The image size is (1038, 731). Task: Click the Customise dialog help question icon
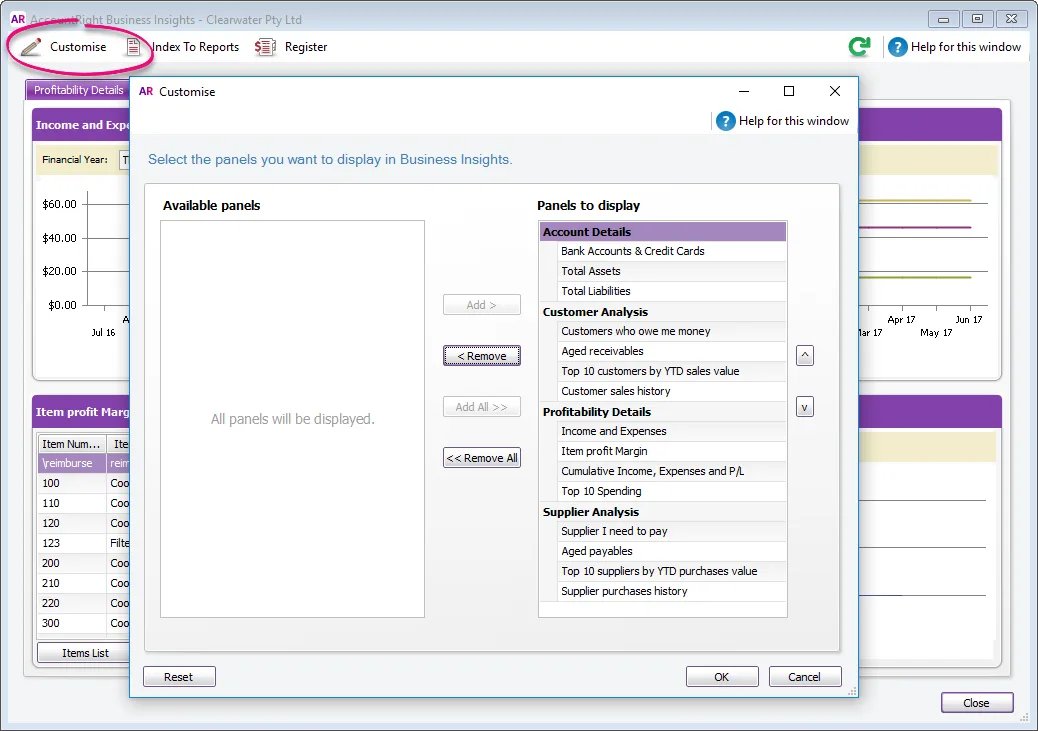coord(726,121)
